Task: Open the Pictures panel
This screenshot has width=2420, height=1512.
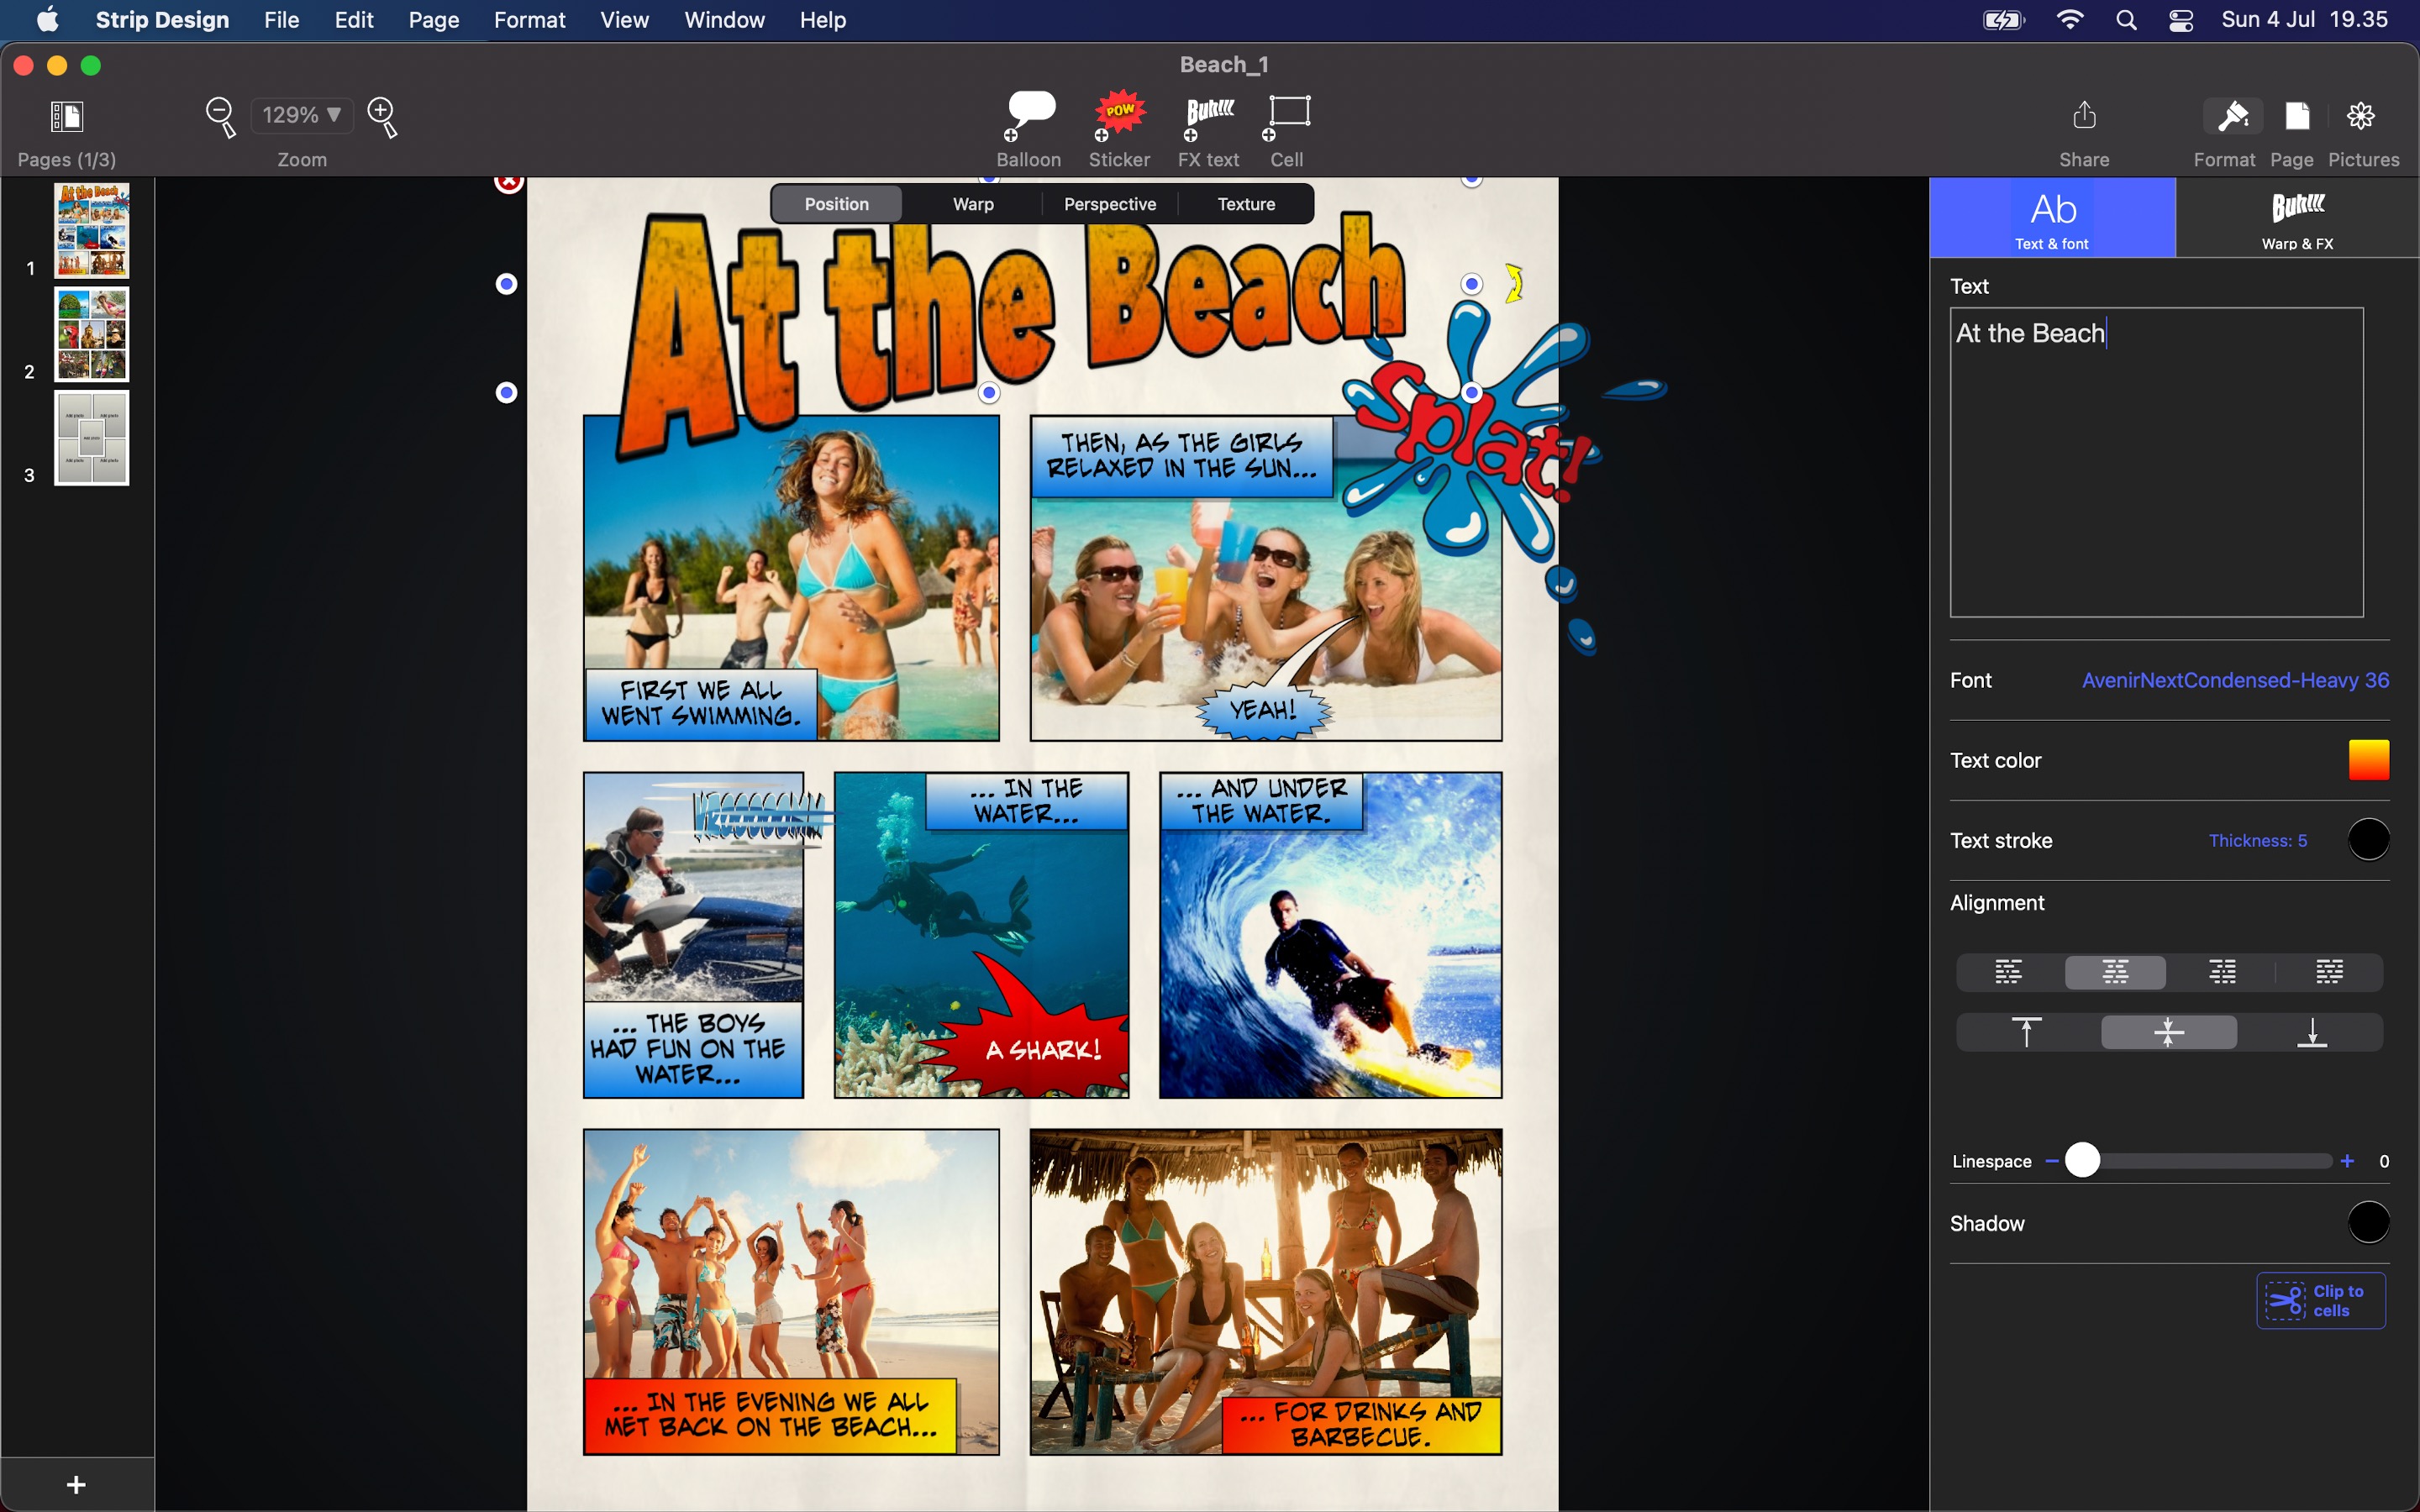Action: pyautogui.click(x=2361, y=117)
